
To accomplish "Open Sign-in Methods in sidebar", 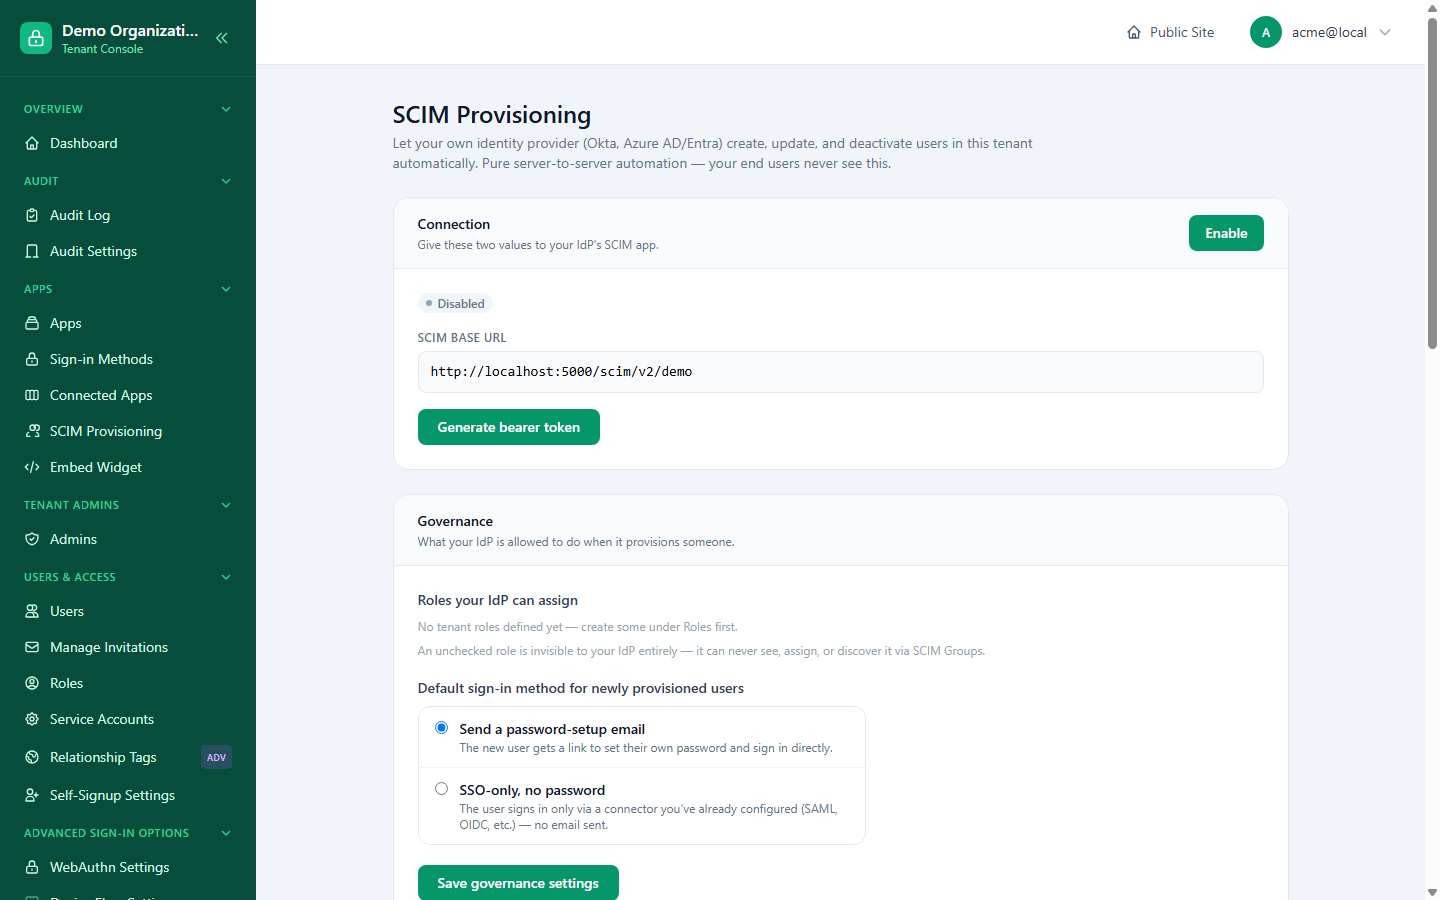I will pos(128,359).
